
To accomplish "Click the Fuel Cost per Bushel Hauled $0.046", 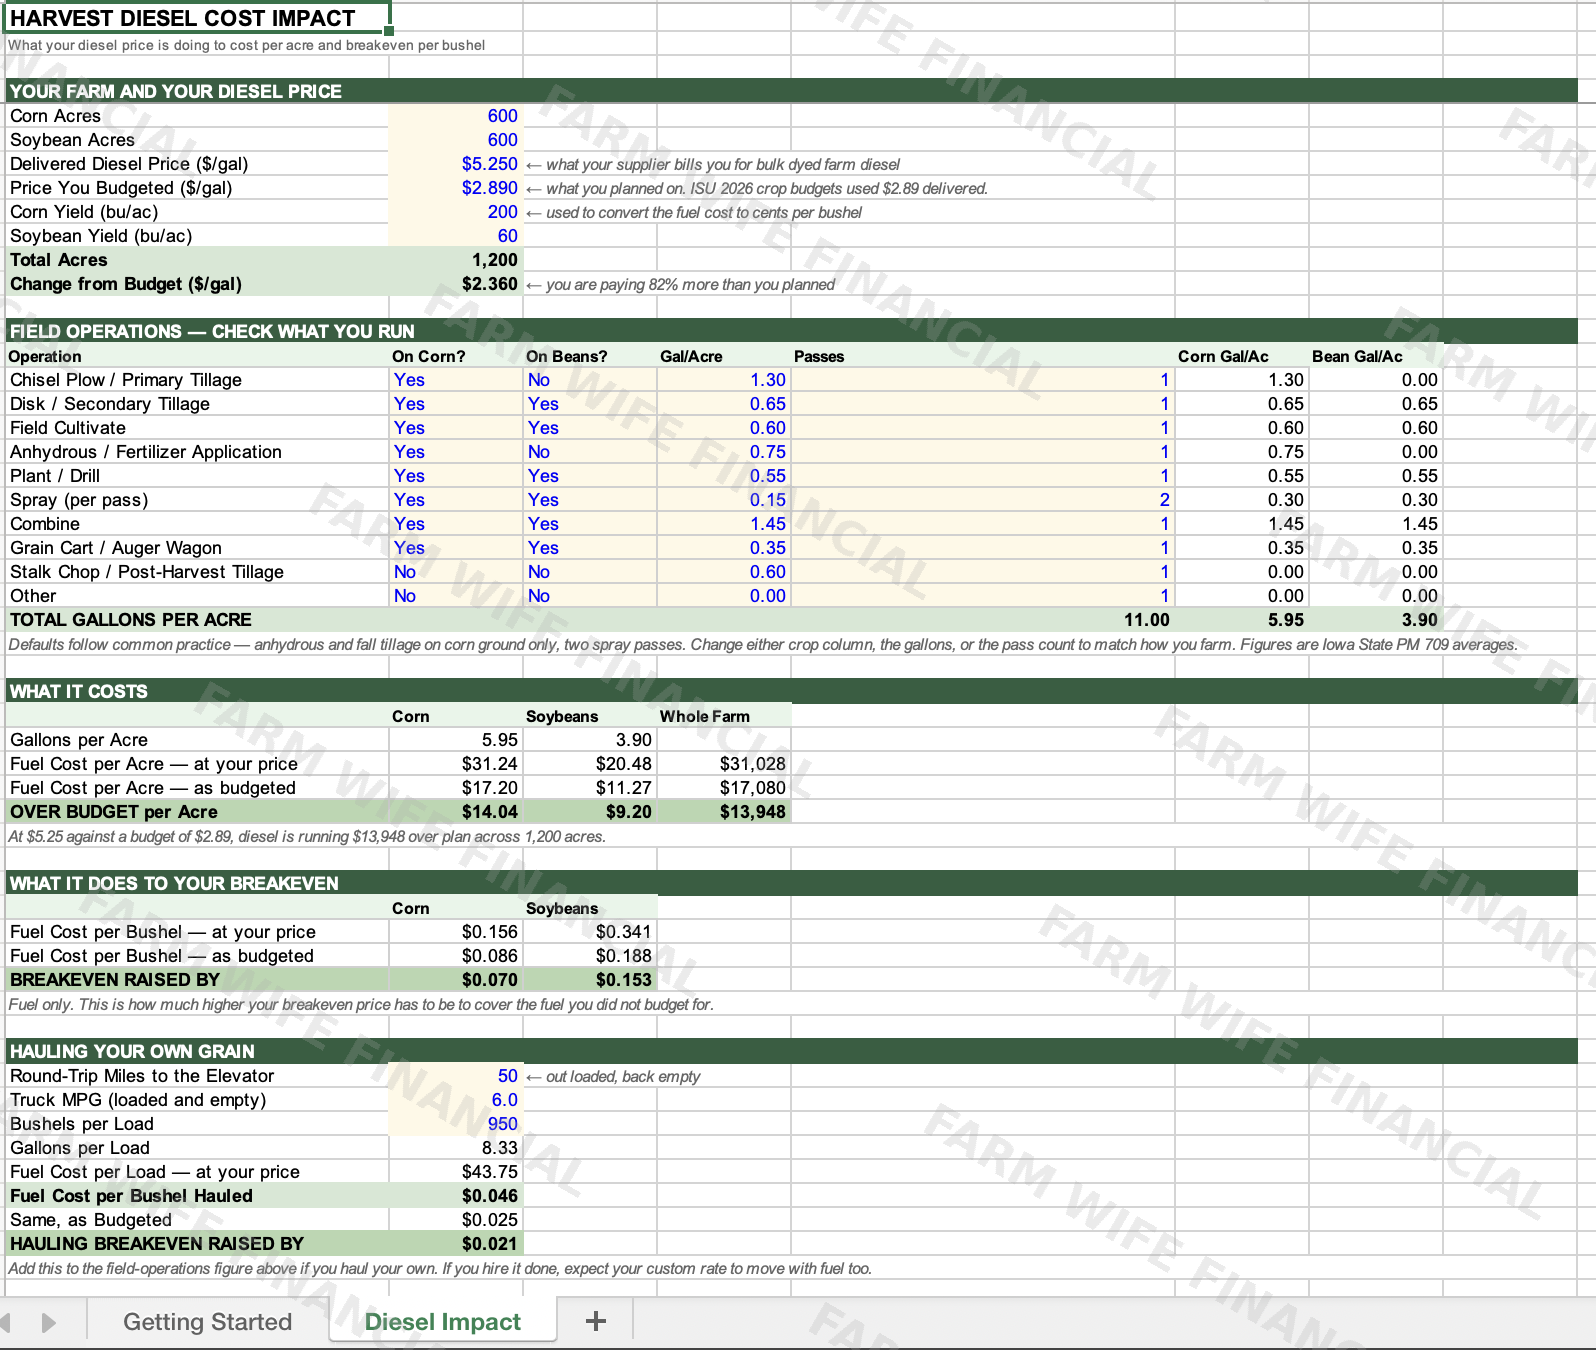I will (x=456, y=1196).
